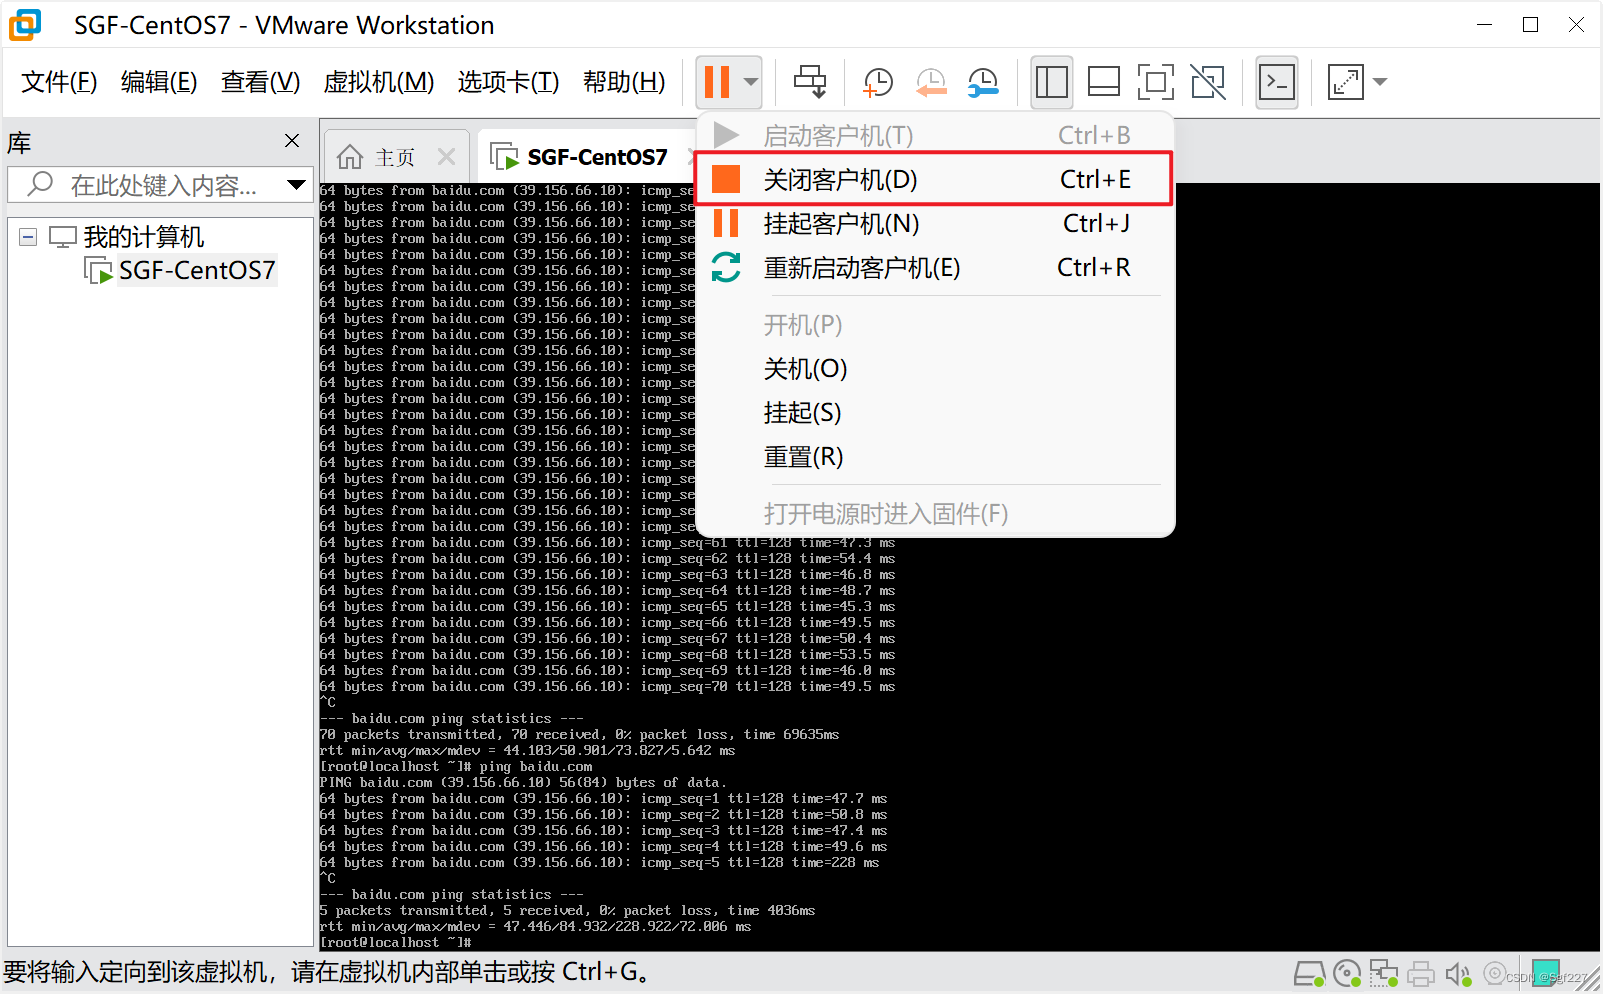Close the 主页 tab

coord(447,157)
